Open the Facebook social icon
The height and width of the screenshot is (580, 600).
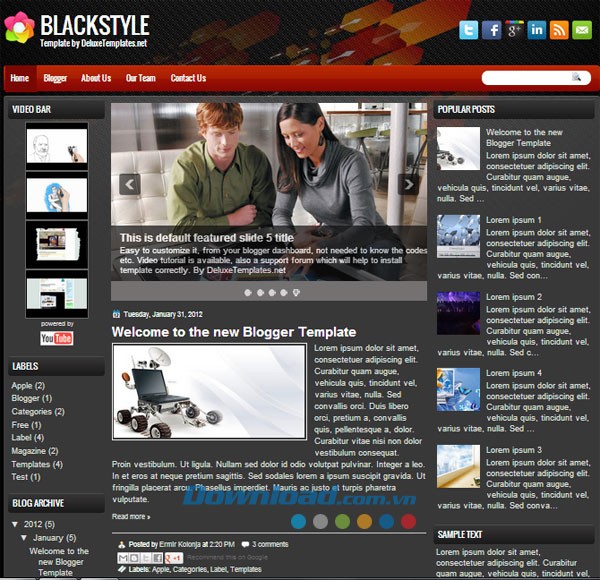[491, 30]
